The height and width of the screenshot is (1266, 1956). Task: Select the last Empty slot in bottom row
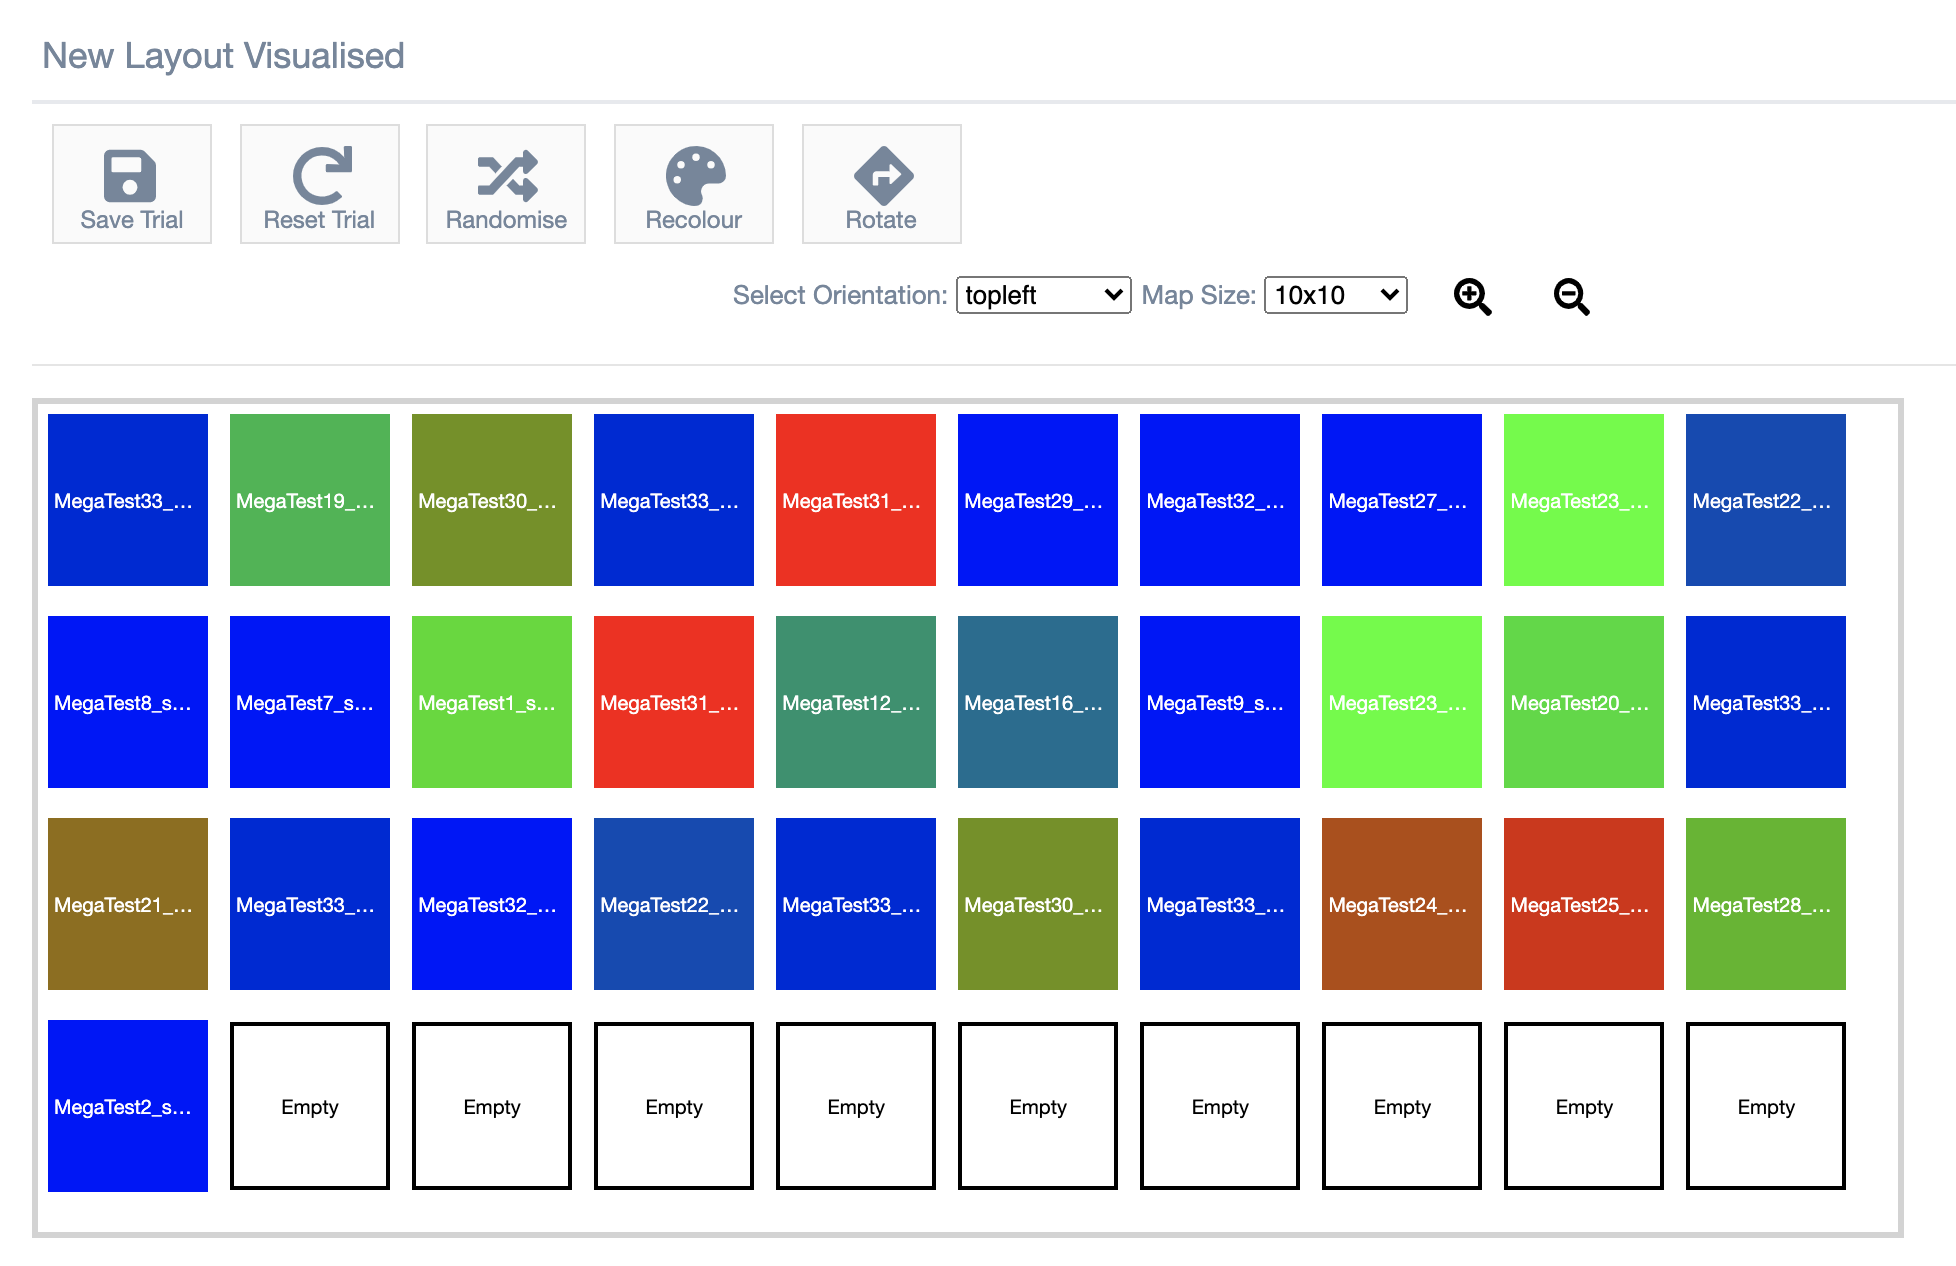coord(1766,1106)
